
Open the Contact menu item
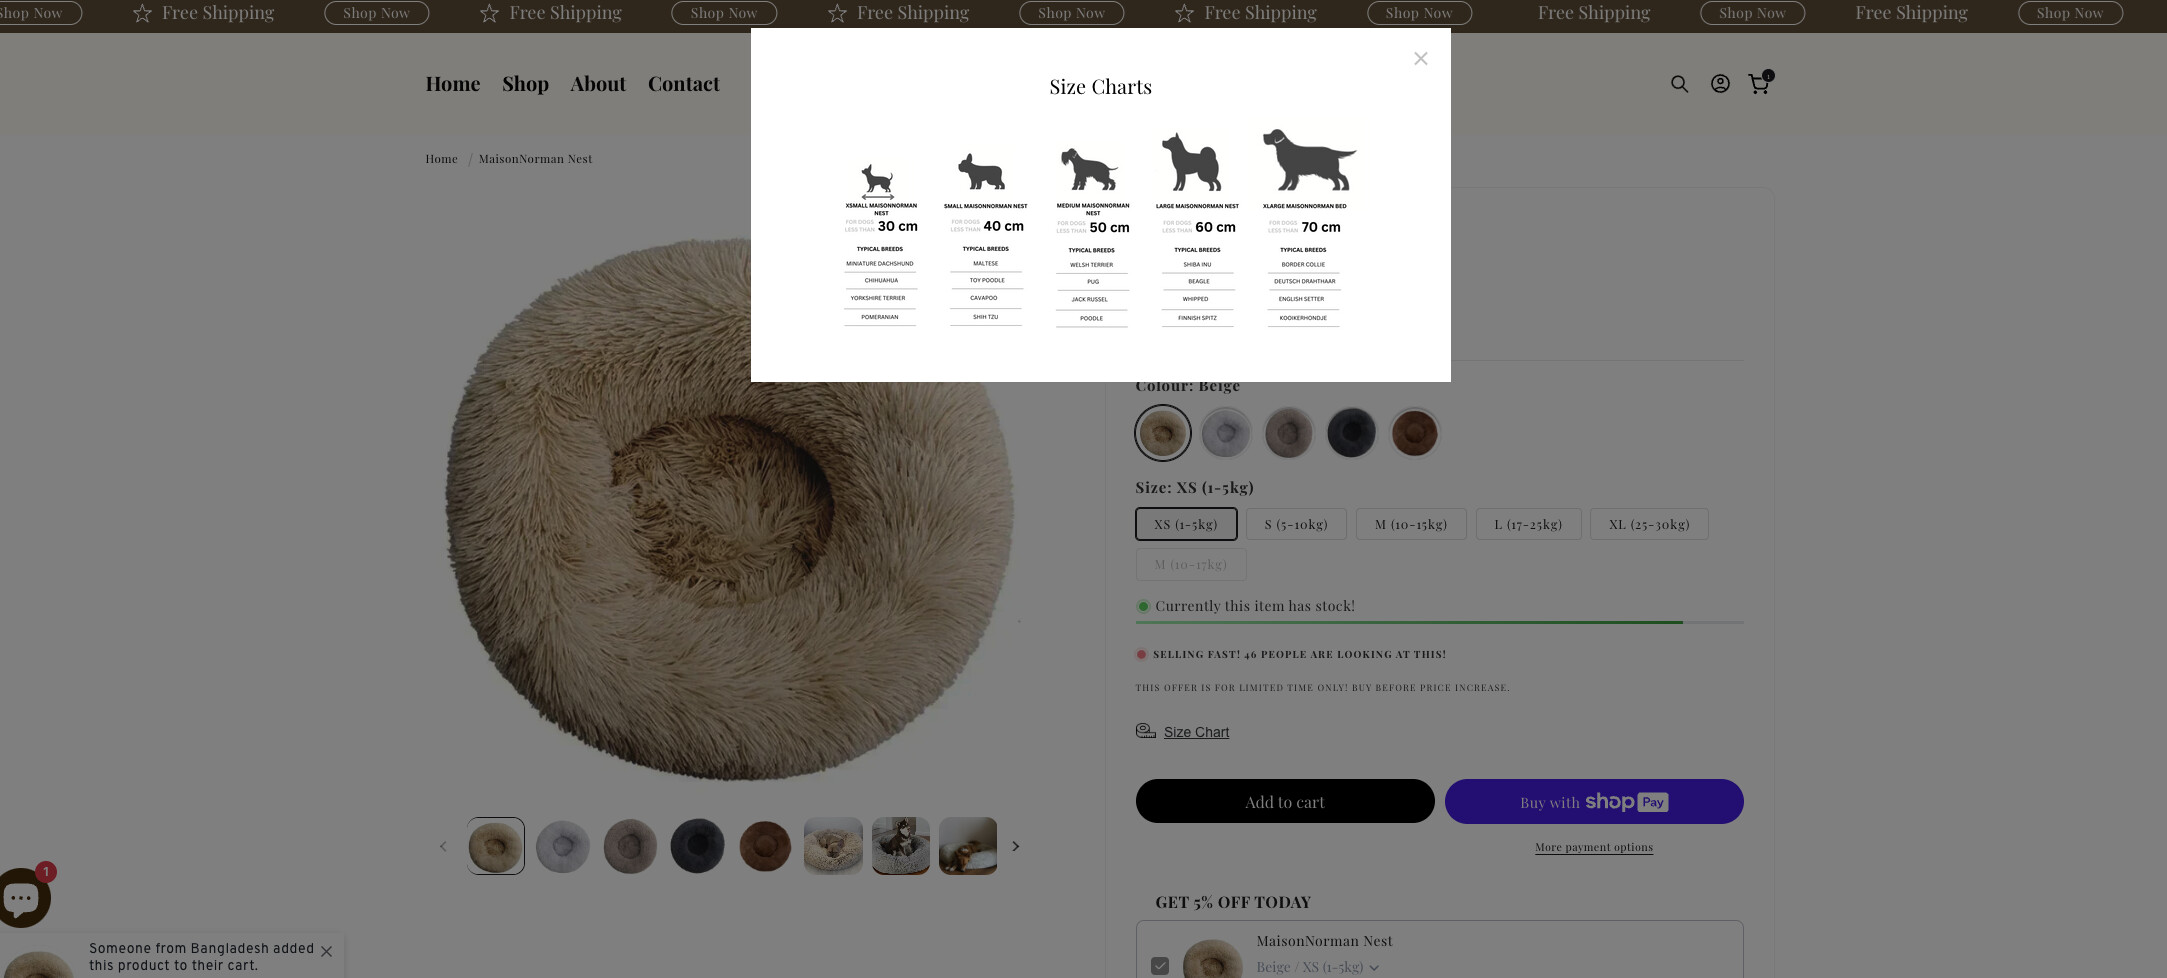[683, 84]
